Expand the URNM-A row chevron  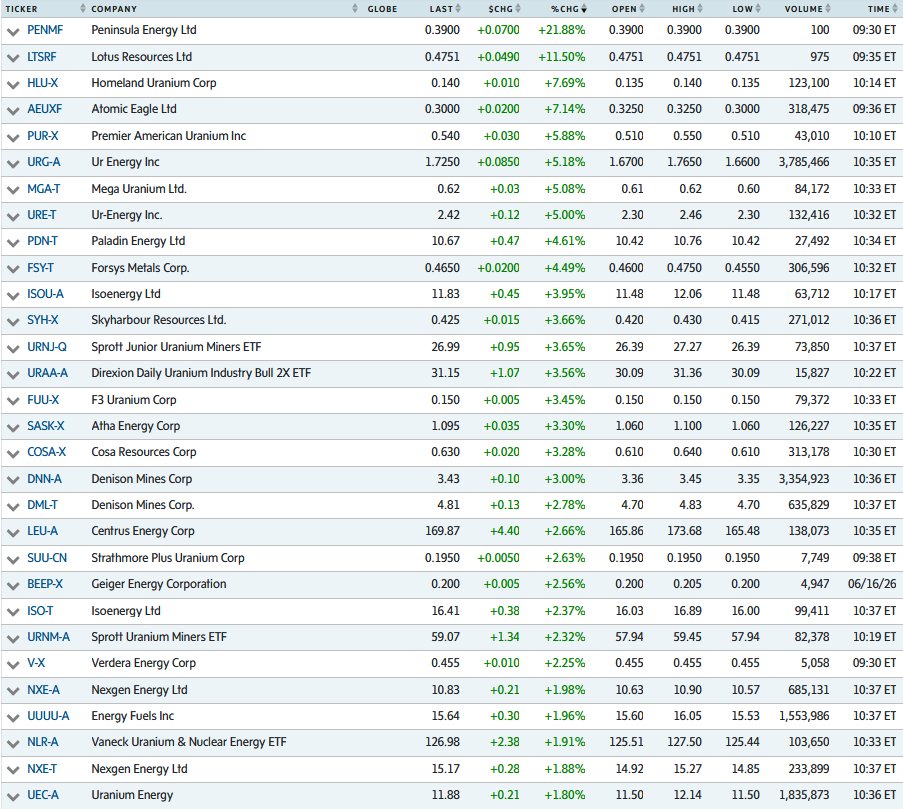coord(13,639)
